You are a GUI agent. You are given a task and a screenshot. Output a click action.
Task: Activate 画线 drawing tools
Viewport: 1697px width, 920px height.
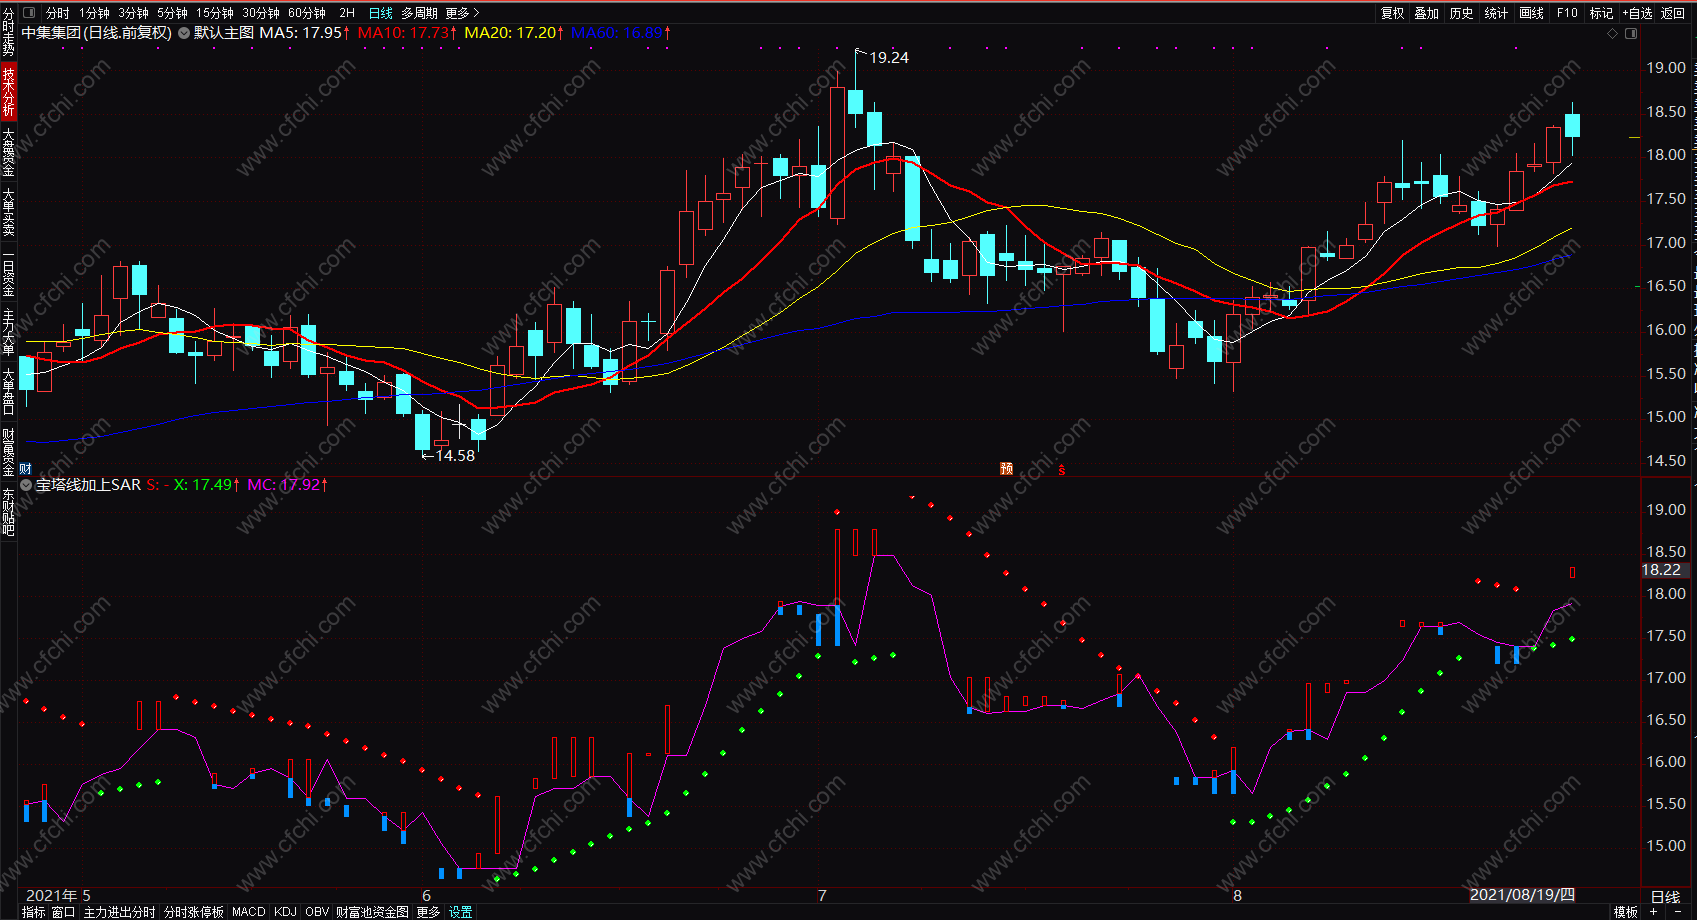1532,13
